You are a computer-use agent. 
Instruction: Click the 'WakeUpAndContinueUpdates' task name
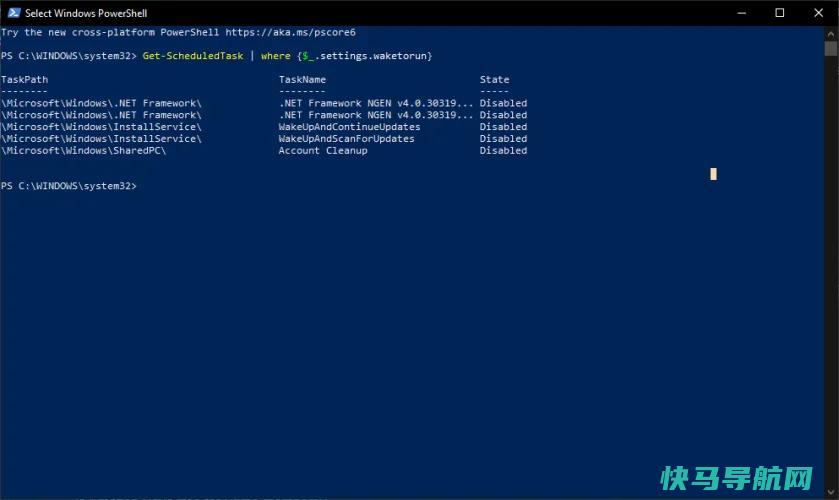click(x=349, y=127)
